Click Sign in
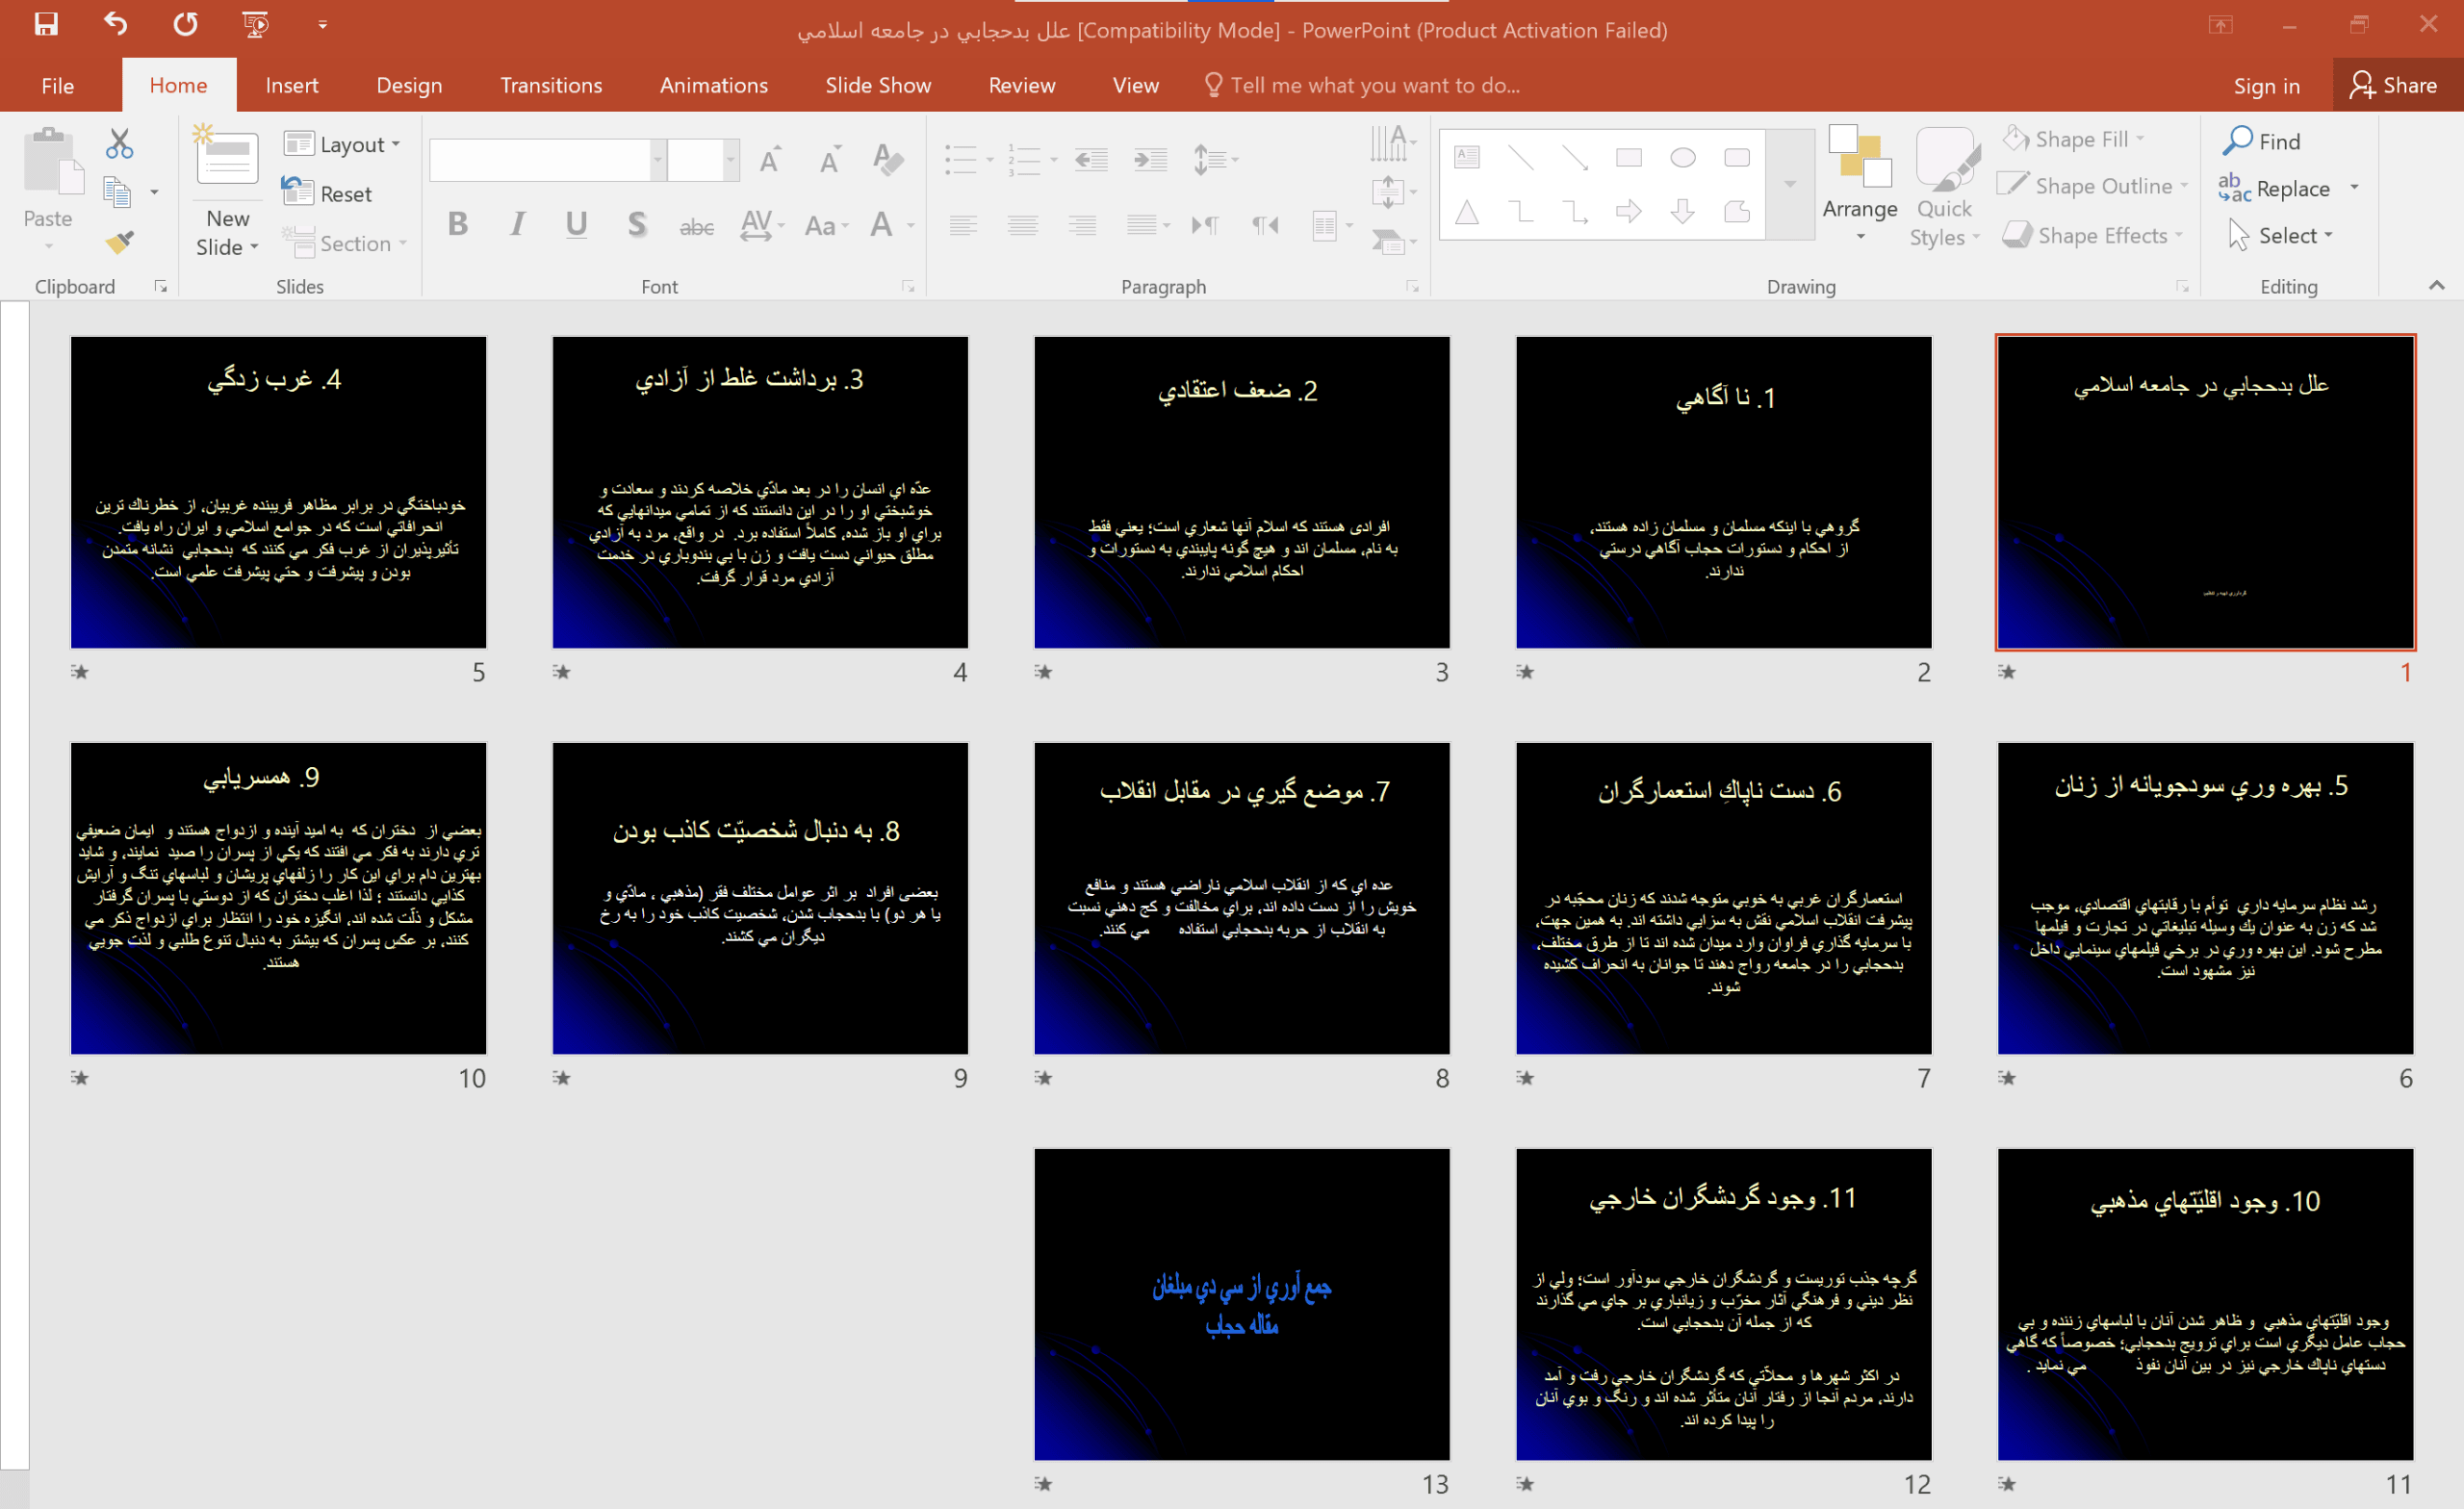This screenshot has height=1509, width=2464. click(x=2266, y=87)
